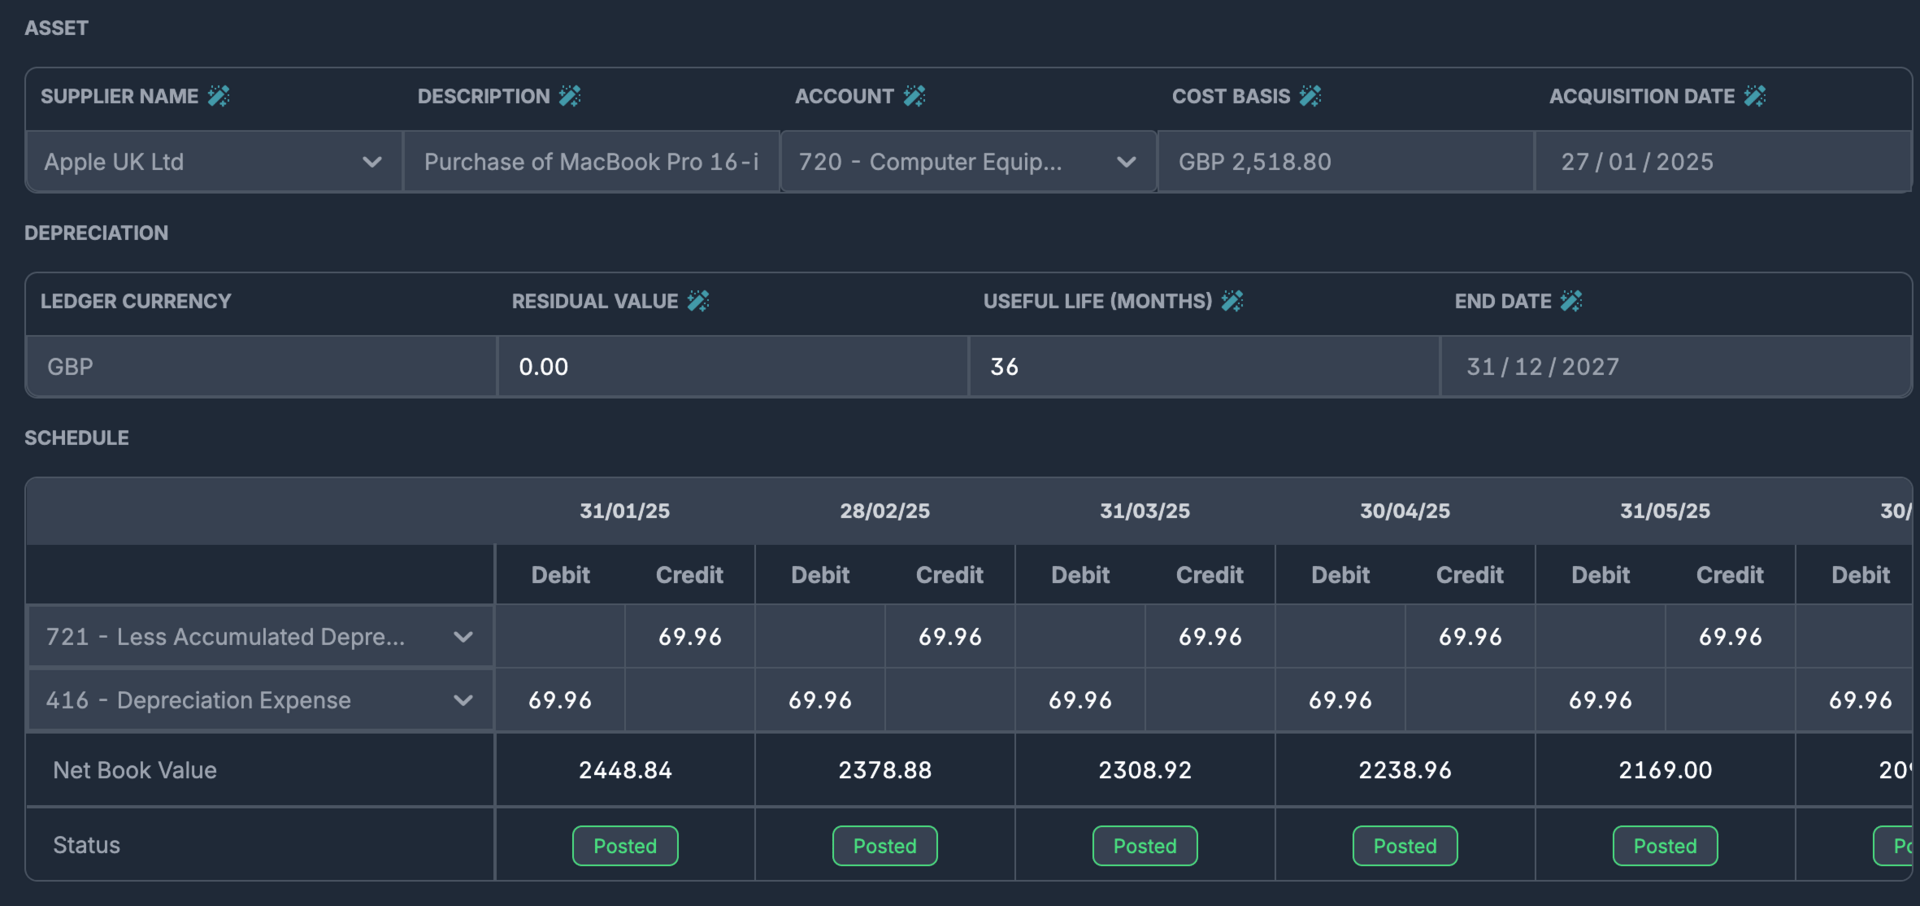Expand the 416 - Depreciation Expense dropdown

coord(462,701)
